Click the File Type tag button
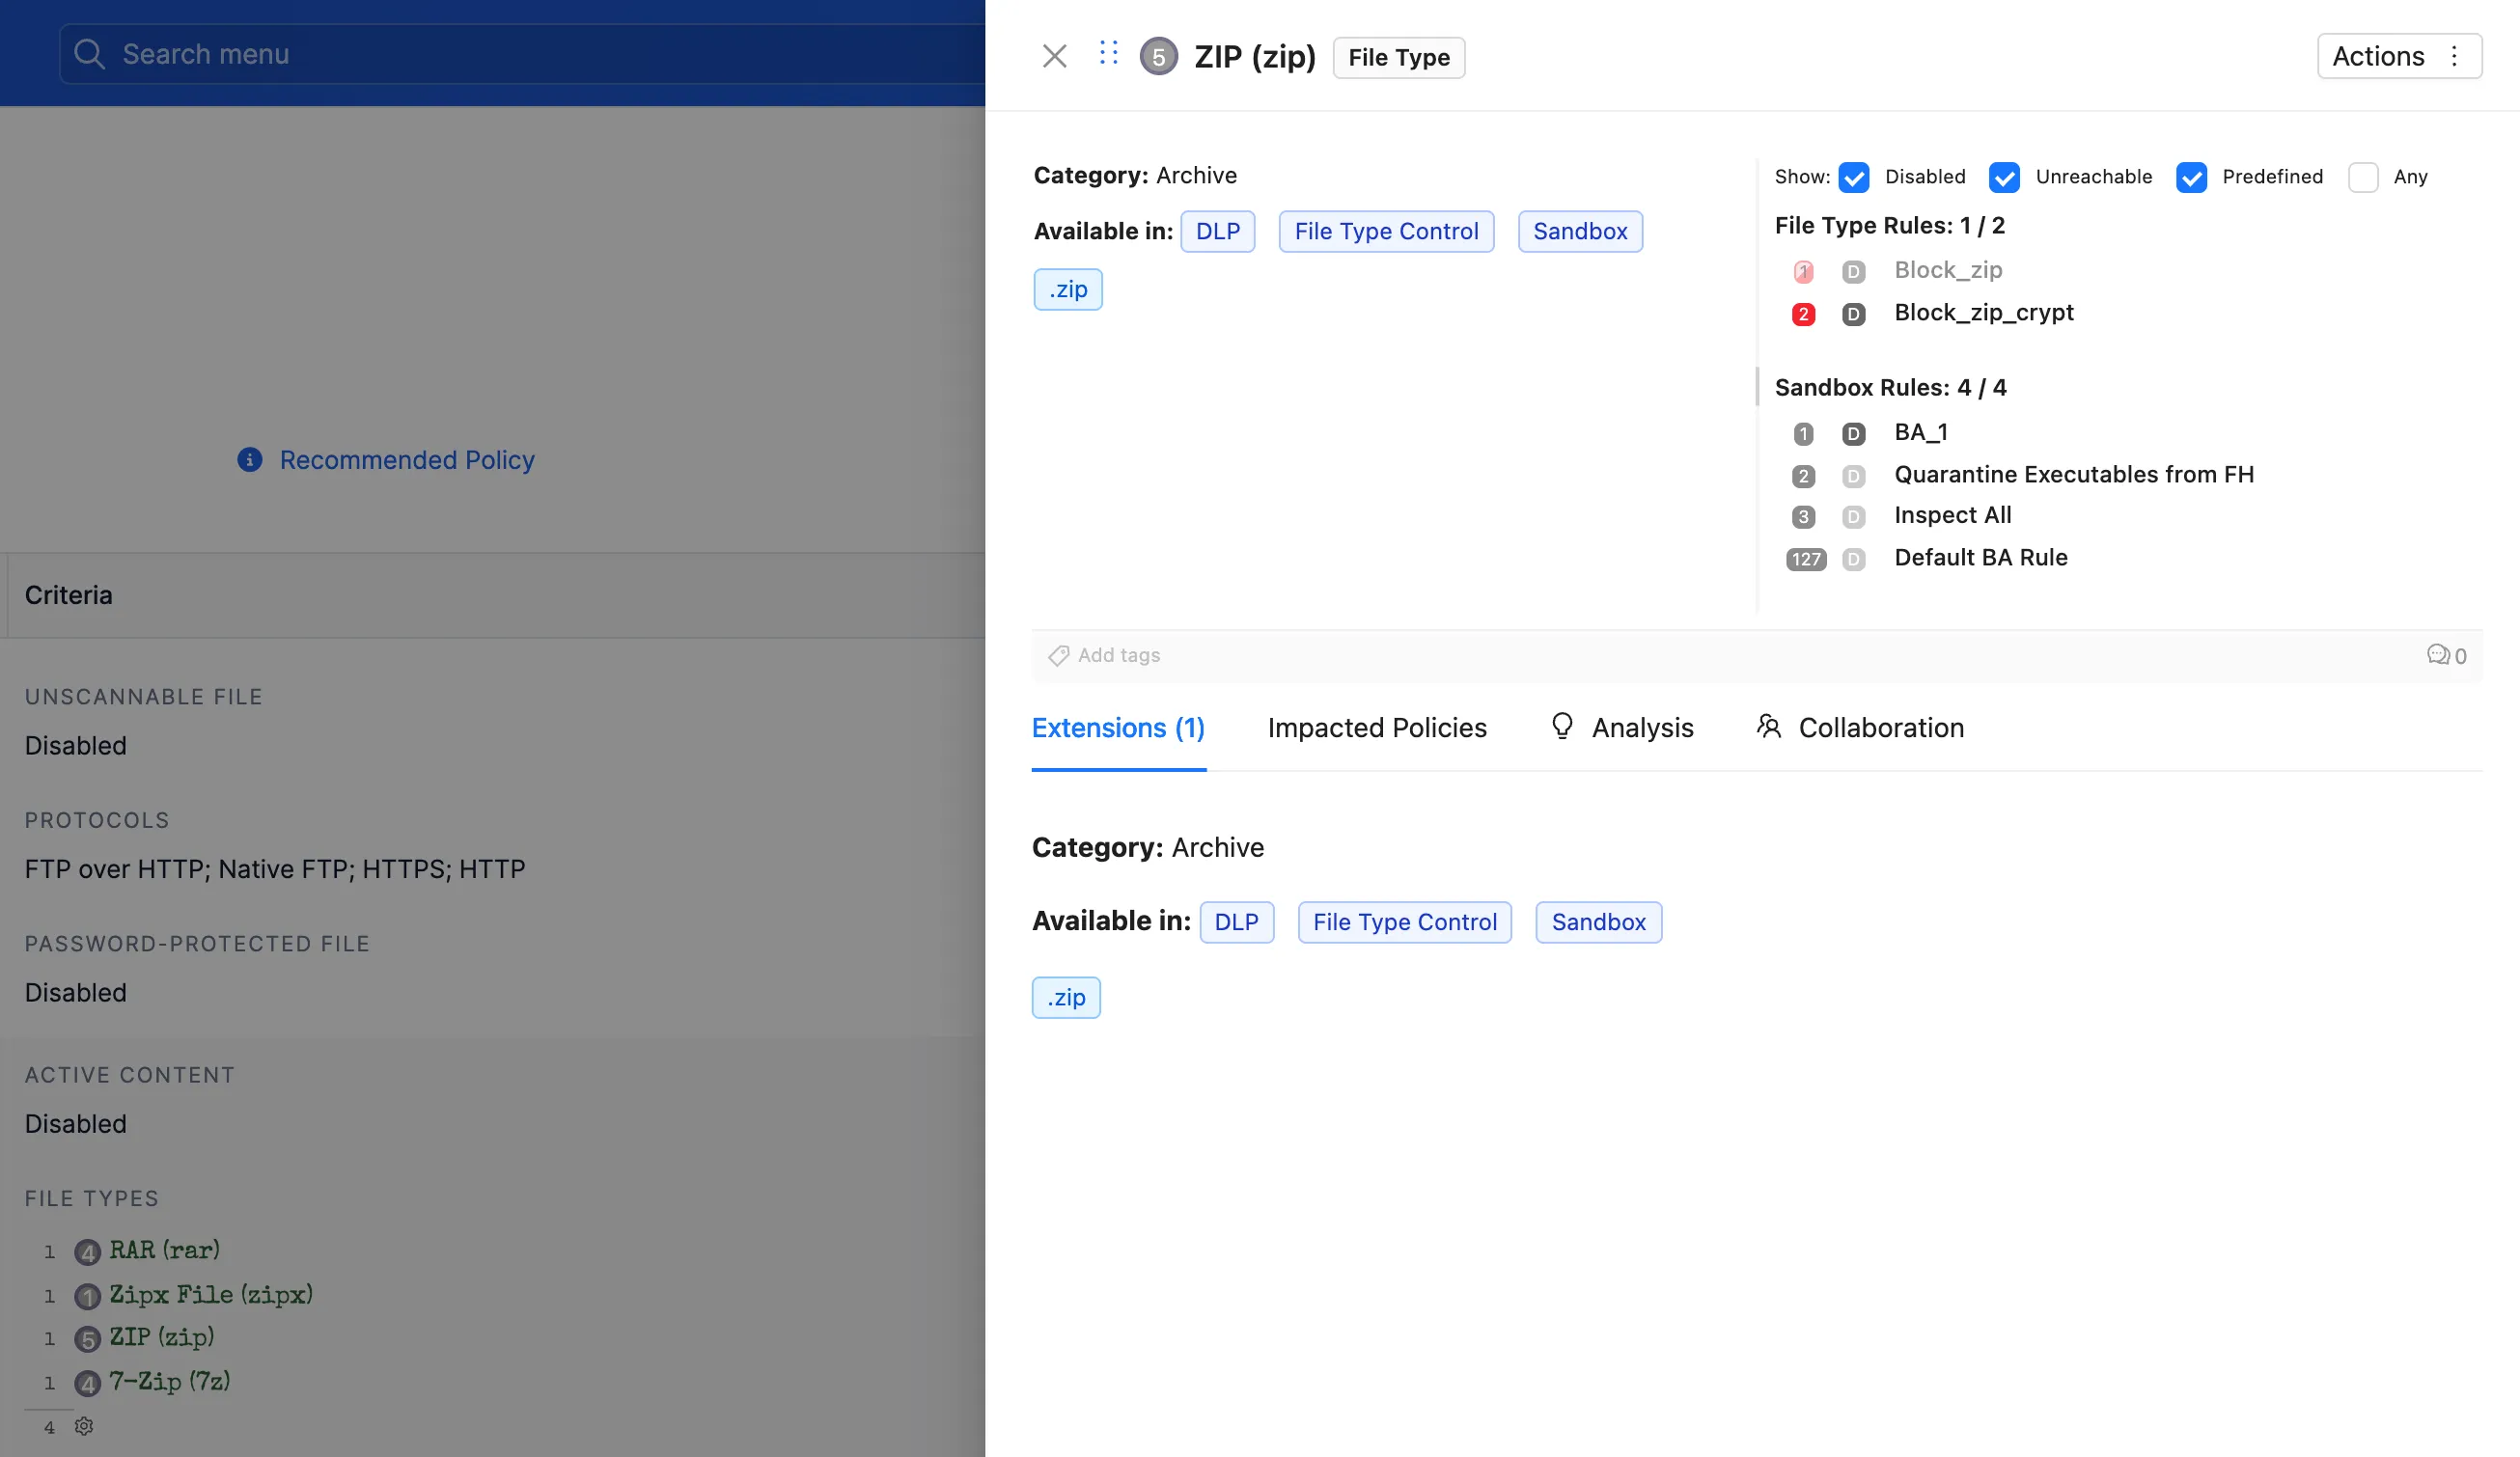2520x1457 pixels. coord(1398,58)
